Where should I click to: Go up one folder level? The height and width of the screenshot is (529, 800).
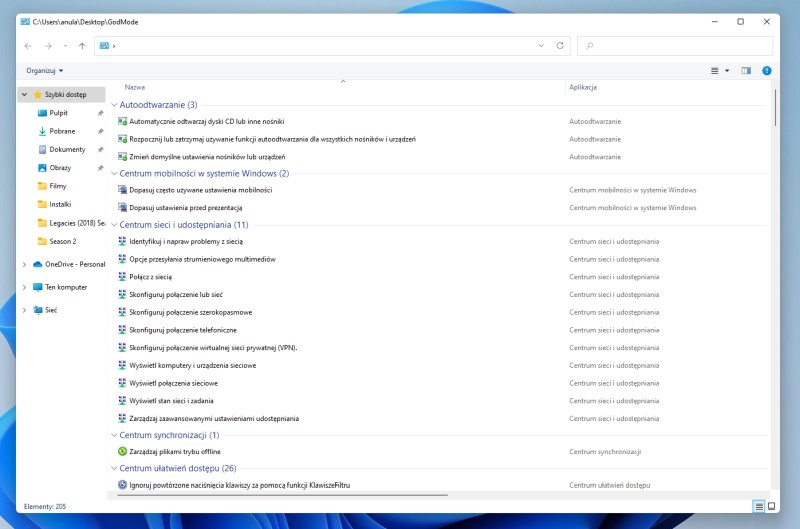pos(82,46)
